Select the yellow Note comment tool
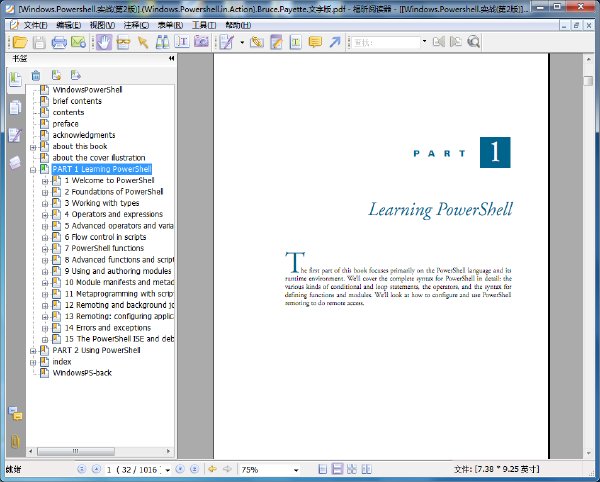600x482 pixels. (315, 42)
